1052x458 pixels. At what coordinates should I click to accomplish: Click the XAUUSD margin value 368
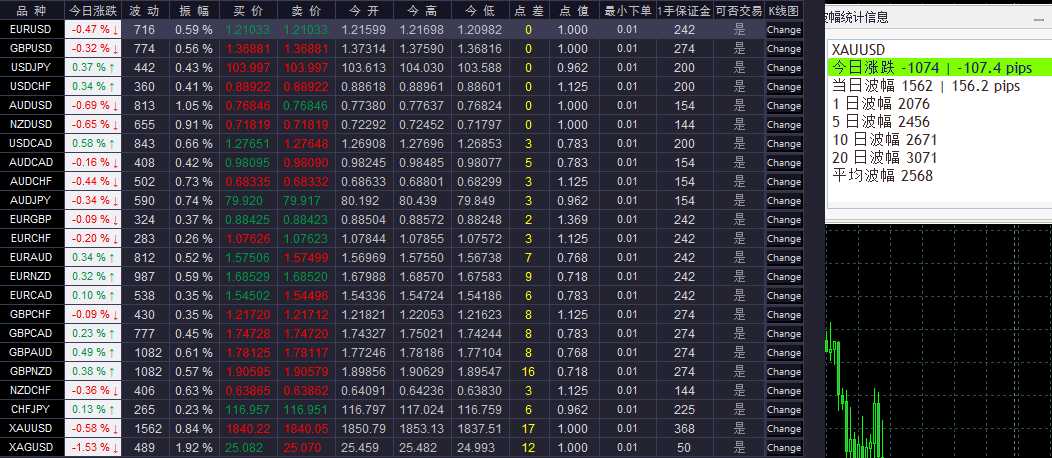684,428
